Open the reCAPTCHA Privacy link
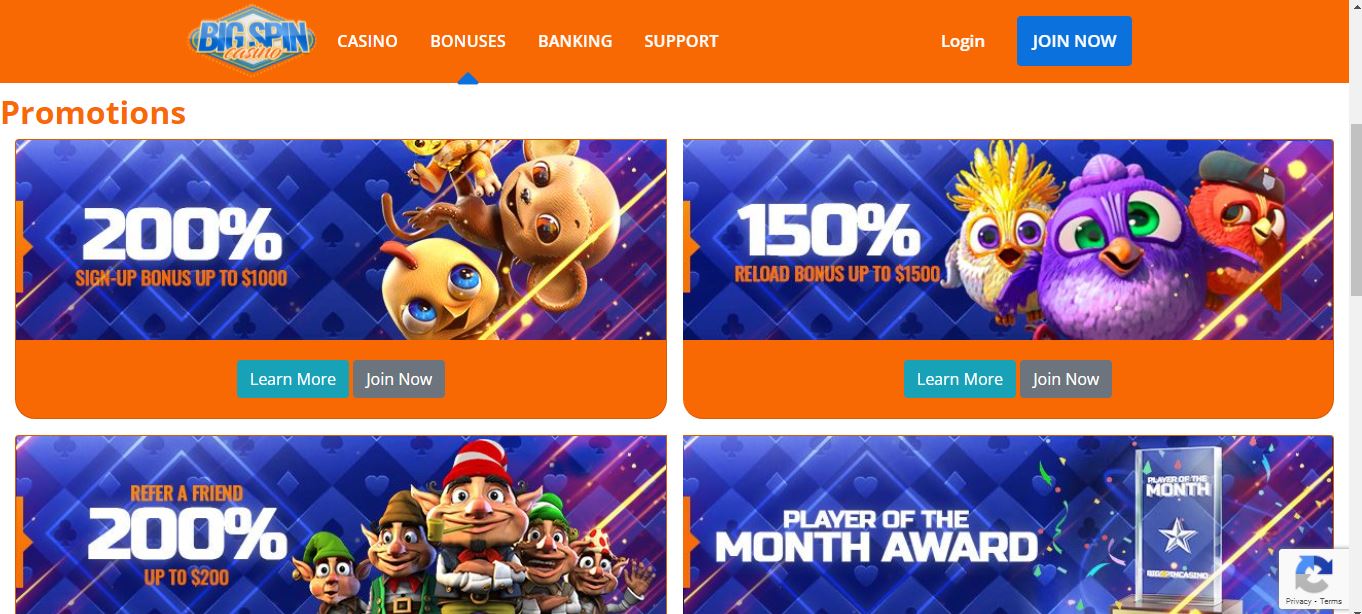This screenshot has height=614, width=1362. point(1298,601)
